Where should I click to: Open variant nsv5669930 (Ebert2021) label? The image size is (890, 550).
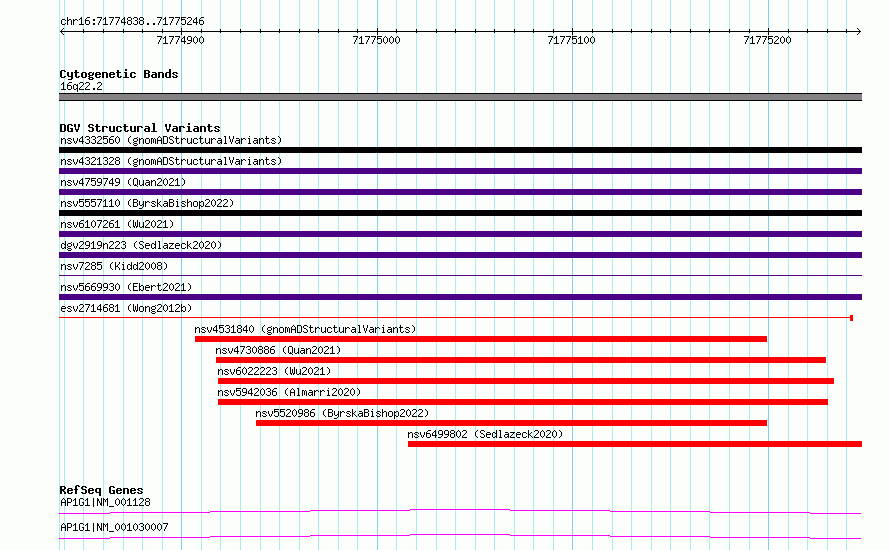(x=126, y=287)
